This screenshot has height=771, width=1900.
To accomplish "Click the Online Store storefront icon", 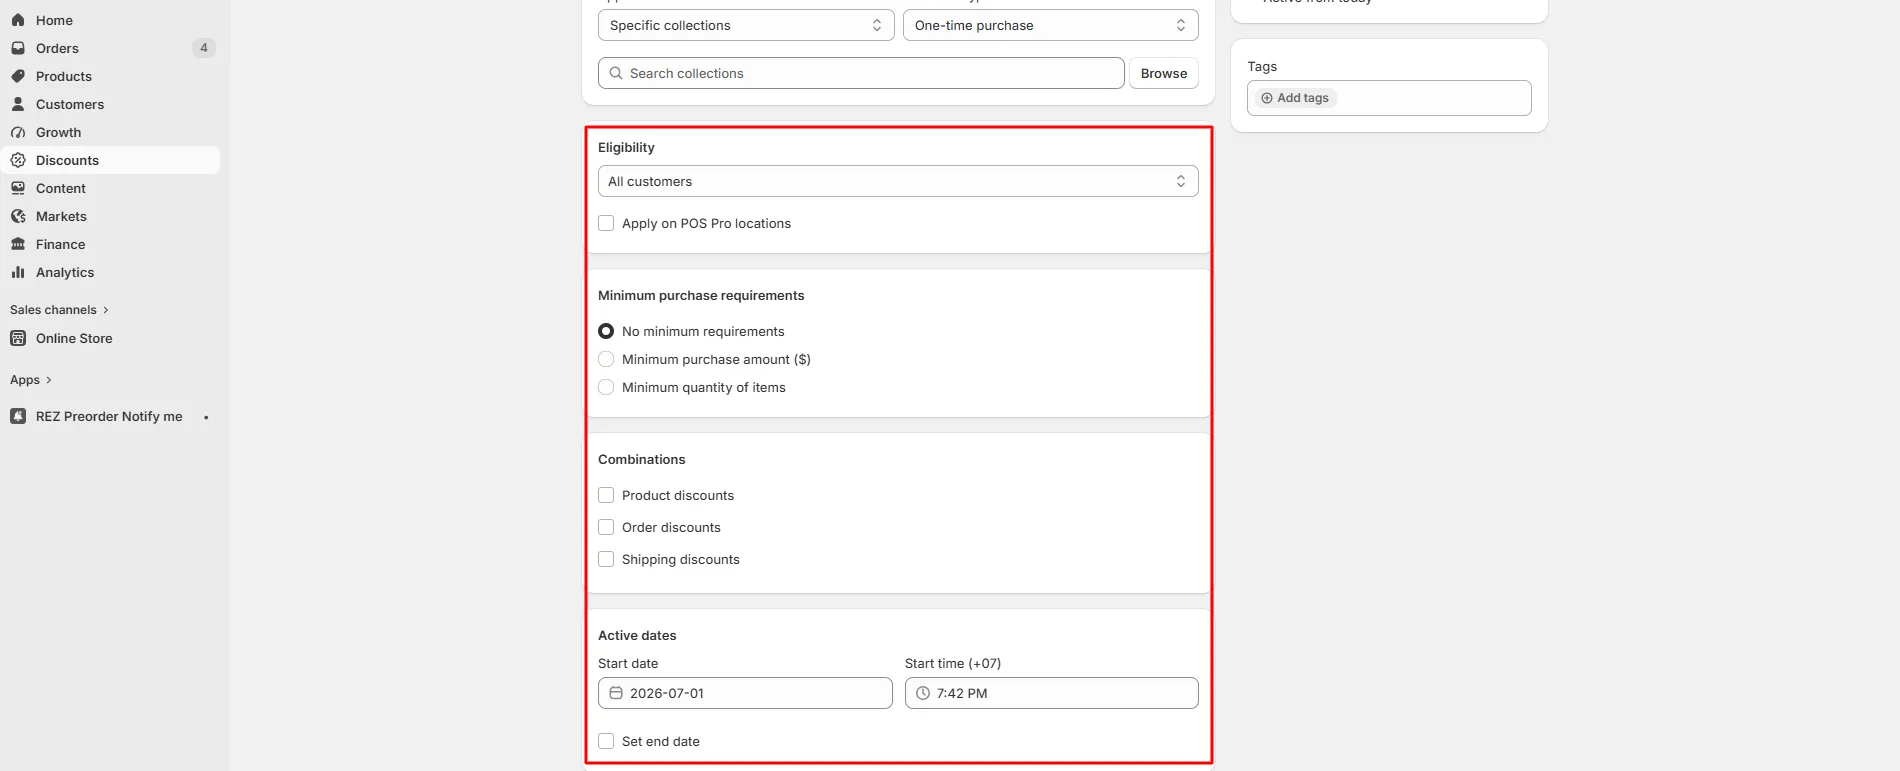I will pyautogui.click(x=18, y=338).
